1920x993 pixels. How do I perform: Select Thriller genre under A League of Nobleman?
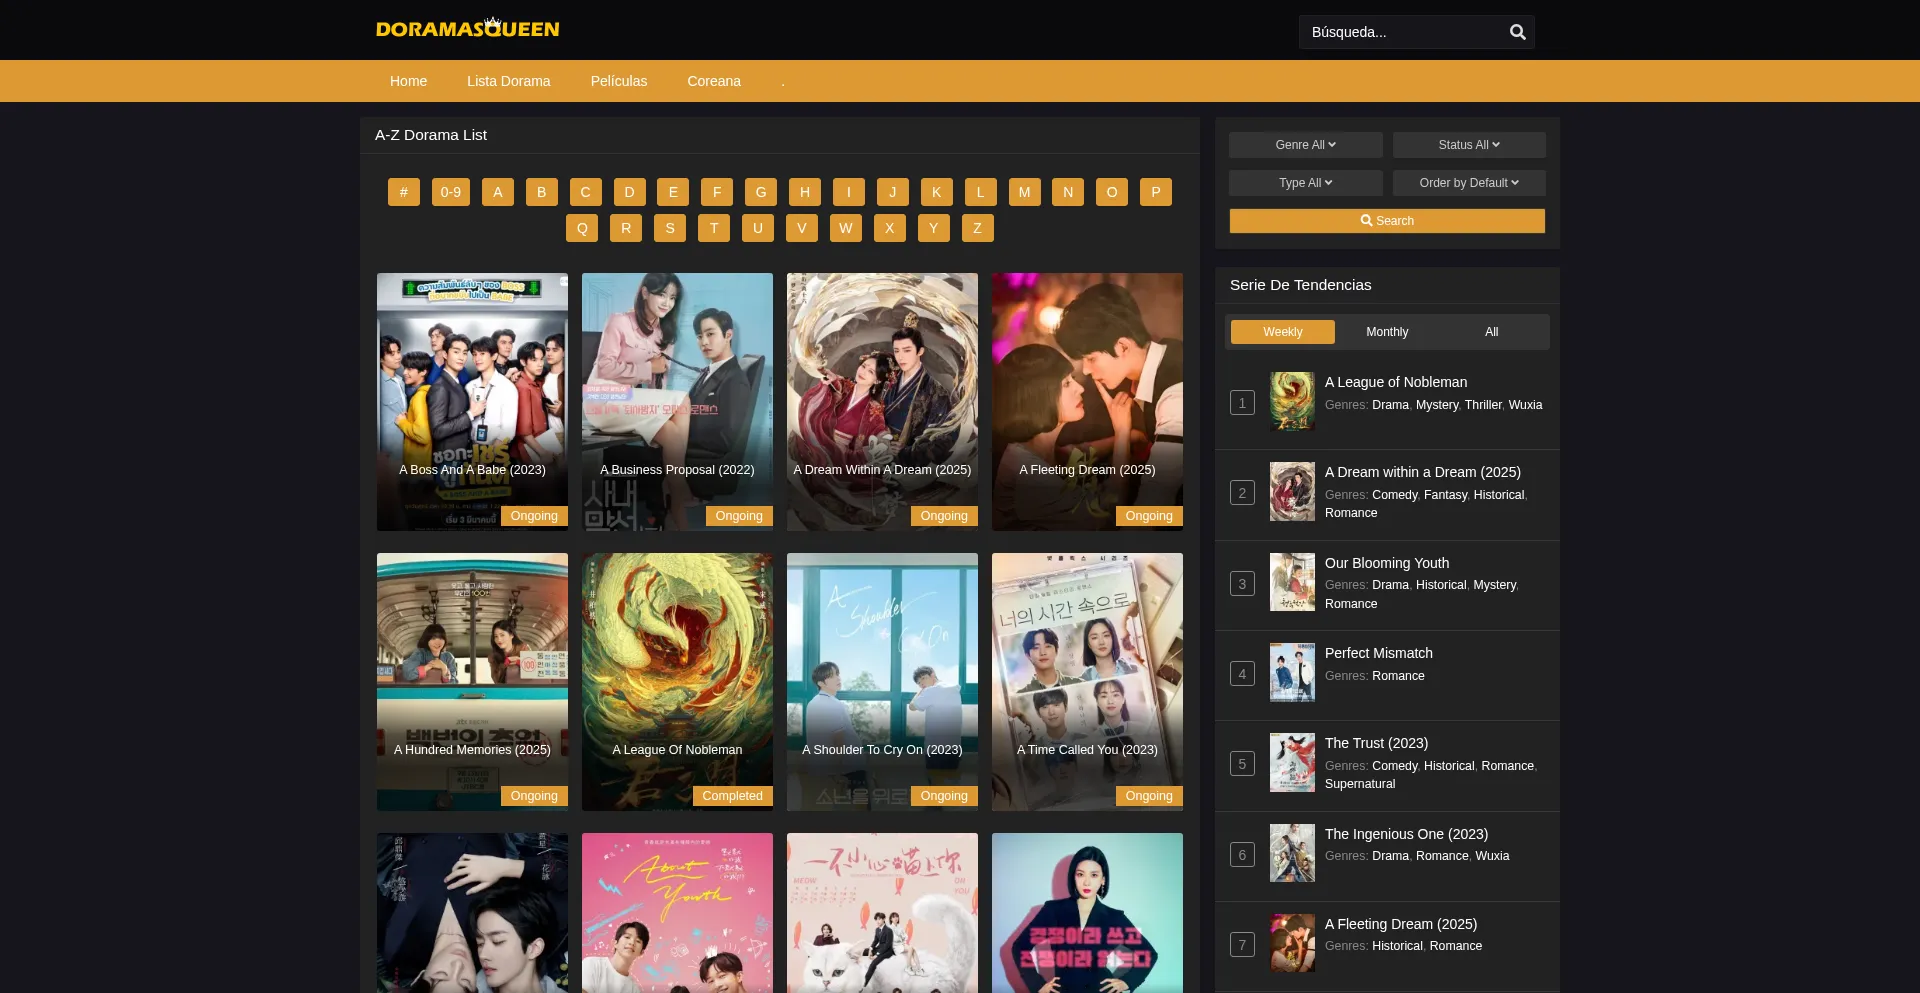point(1483,405)
